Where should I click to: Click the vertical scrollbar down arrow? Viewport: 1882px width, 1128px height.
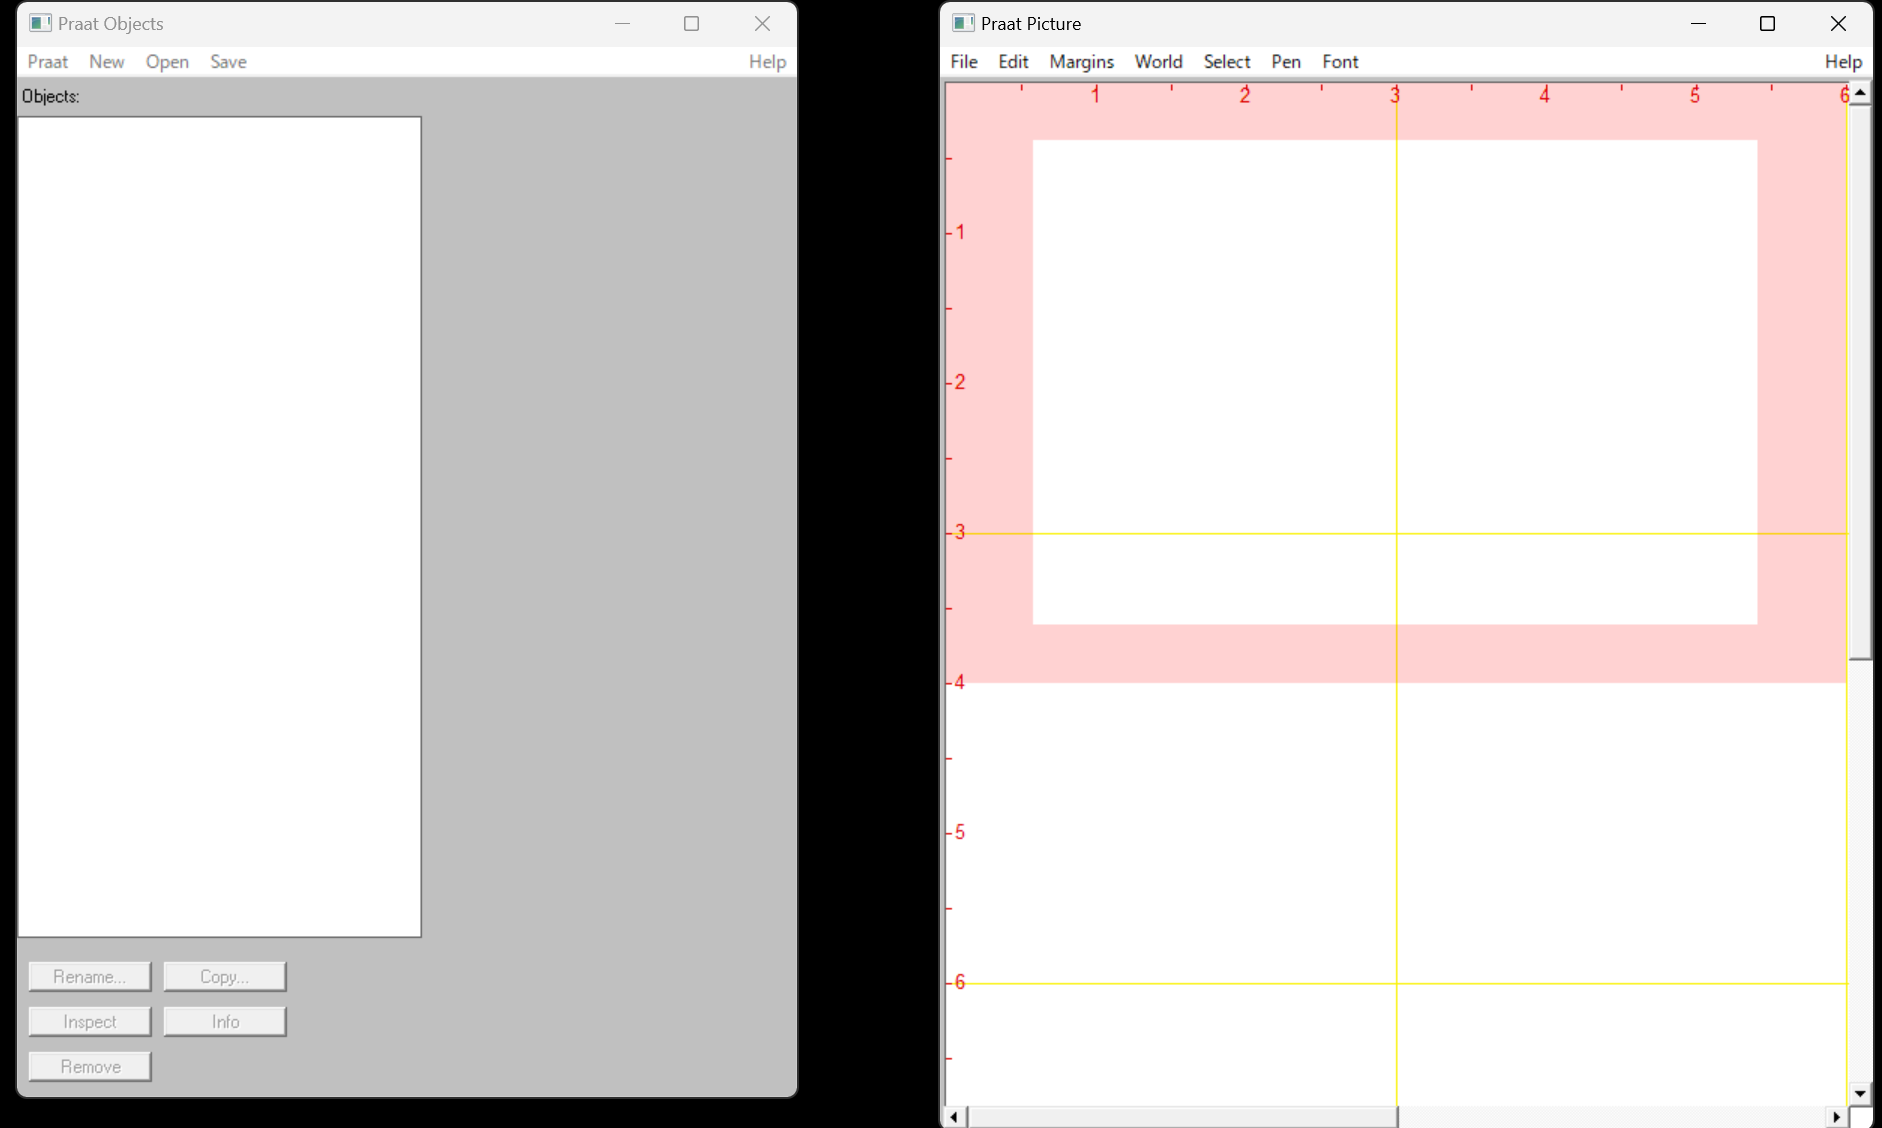coord(1859,1093)
